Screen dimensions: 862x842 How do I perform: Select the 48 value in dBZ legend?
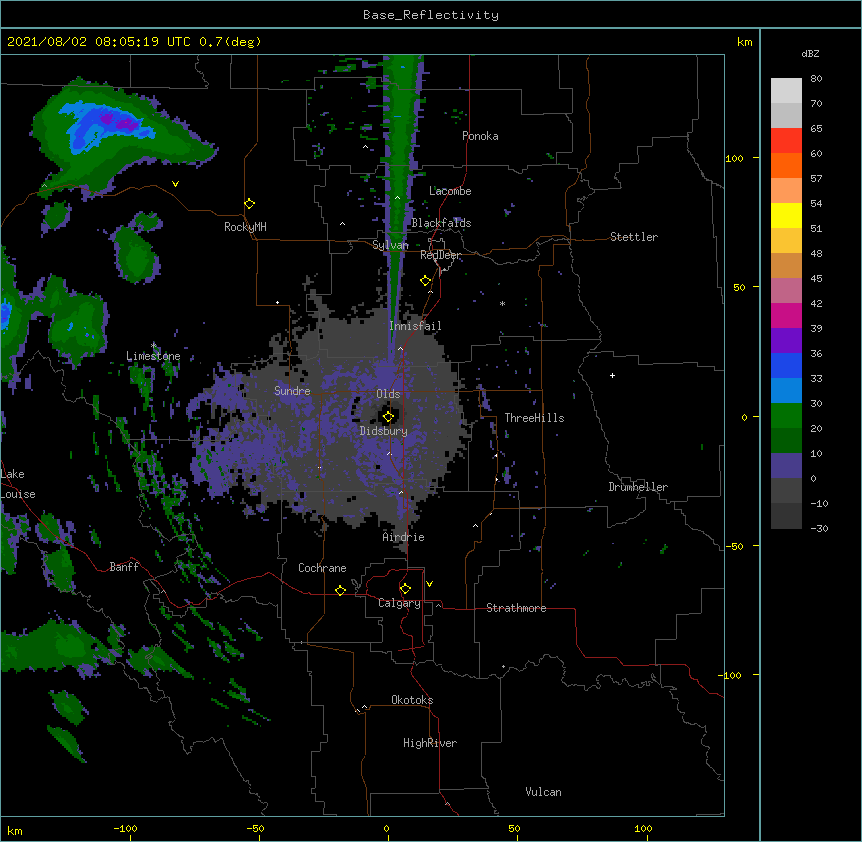(x=816, y=253)
